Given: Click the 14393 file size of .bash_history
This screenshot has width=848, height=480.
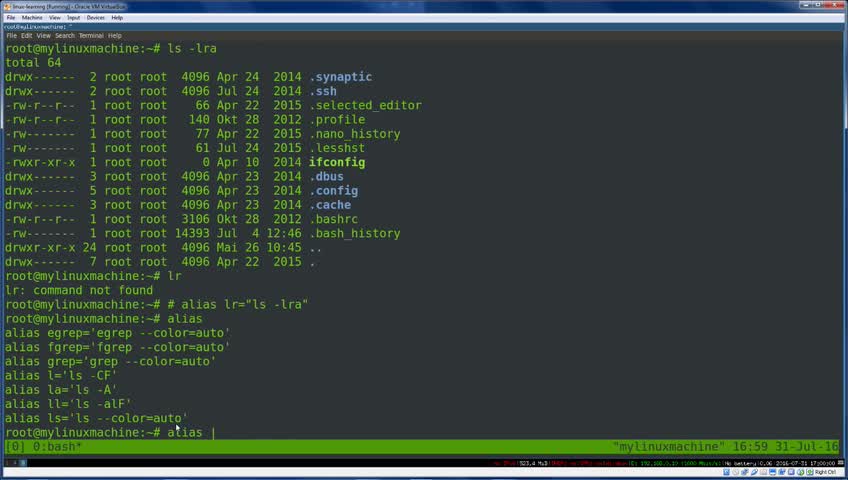Looking at the screenshot, I should (x=192, y=234).
